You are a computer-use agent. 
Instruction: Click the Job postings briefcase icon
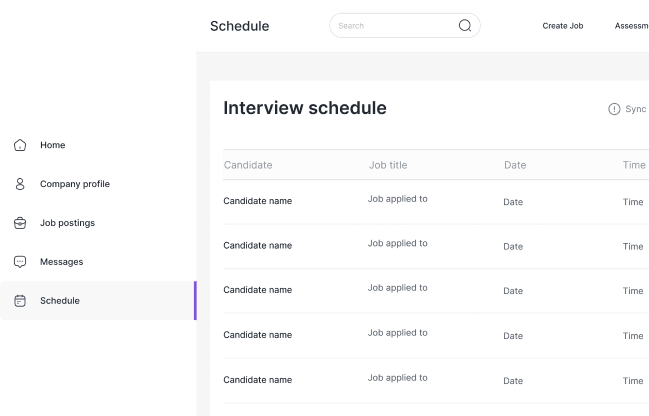(x=20, y=223)
